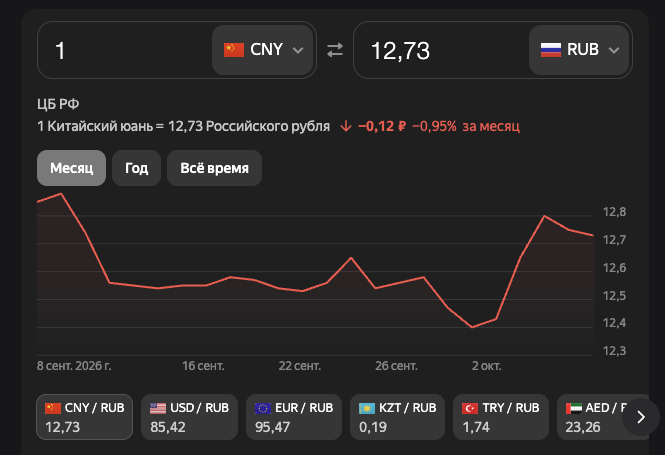
Task: Click the UAE flag icon in AED chip
Action: 573,408
